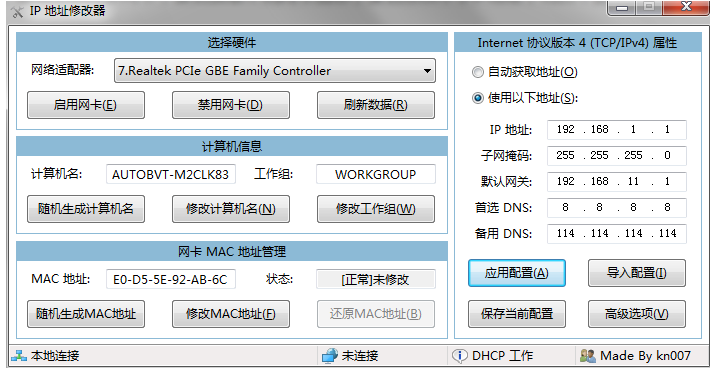Click into the IP 地址 input field
710x368 pixels.
(x=617, y=129)
